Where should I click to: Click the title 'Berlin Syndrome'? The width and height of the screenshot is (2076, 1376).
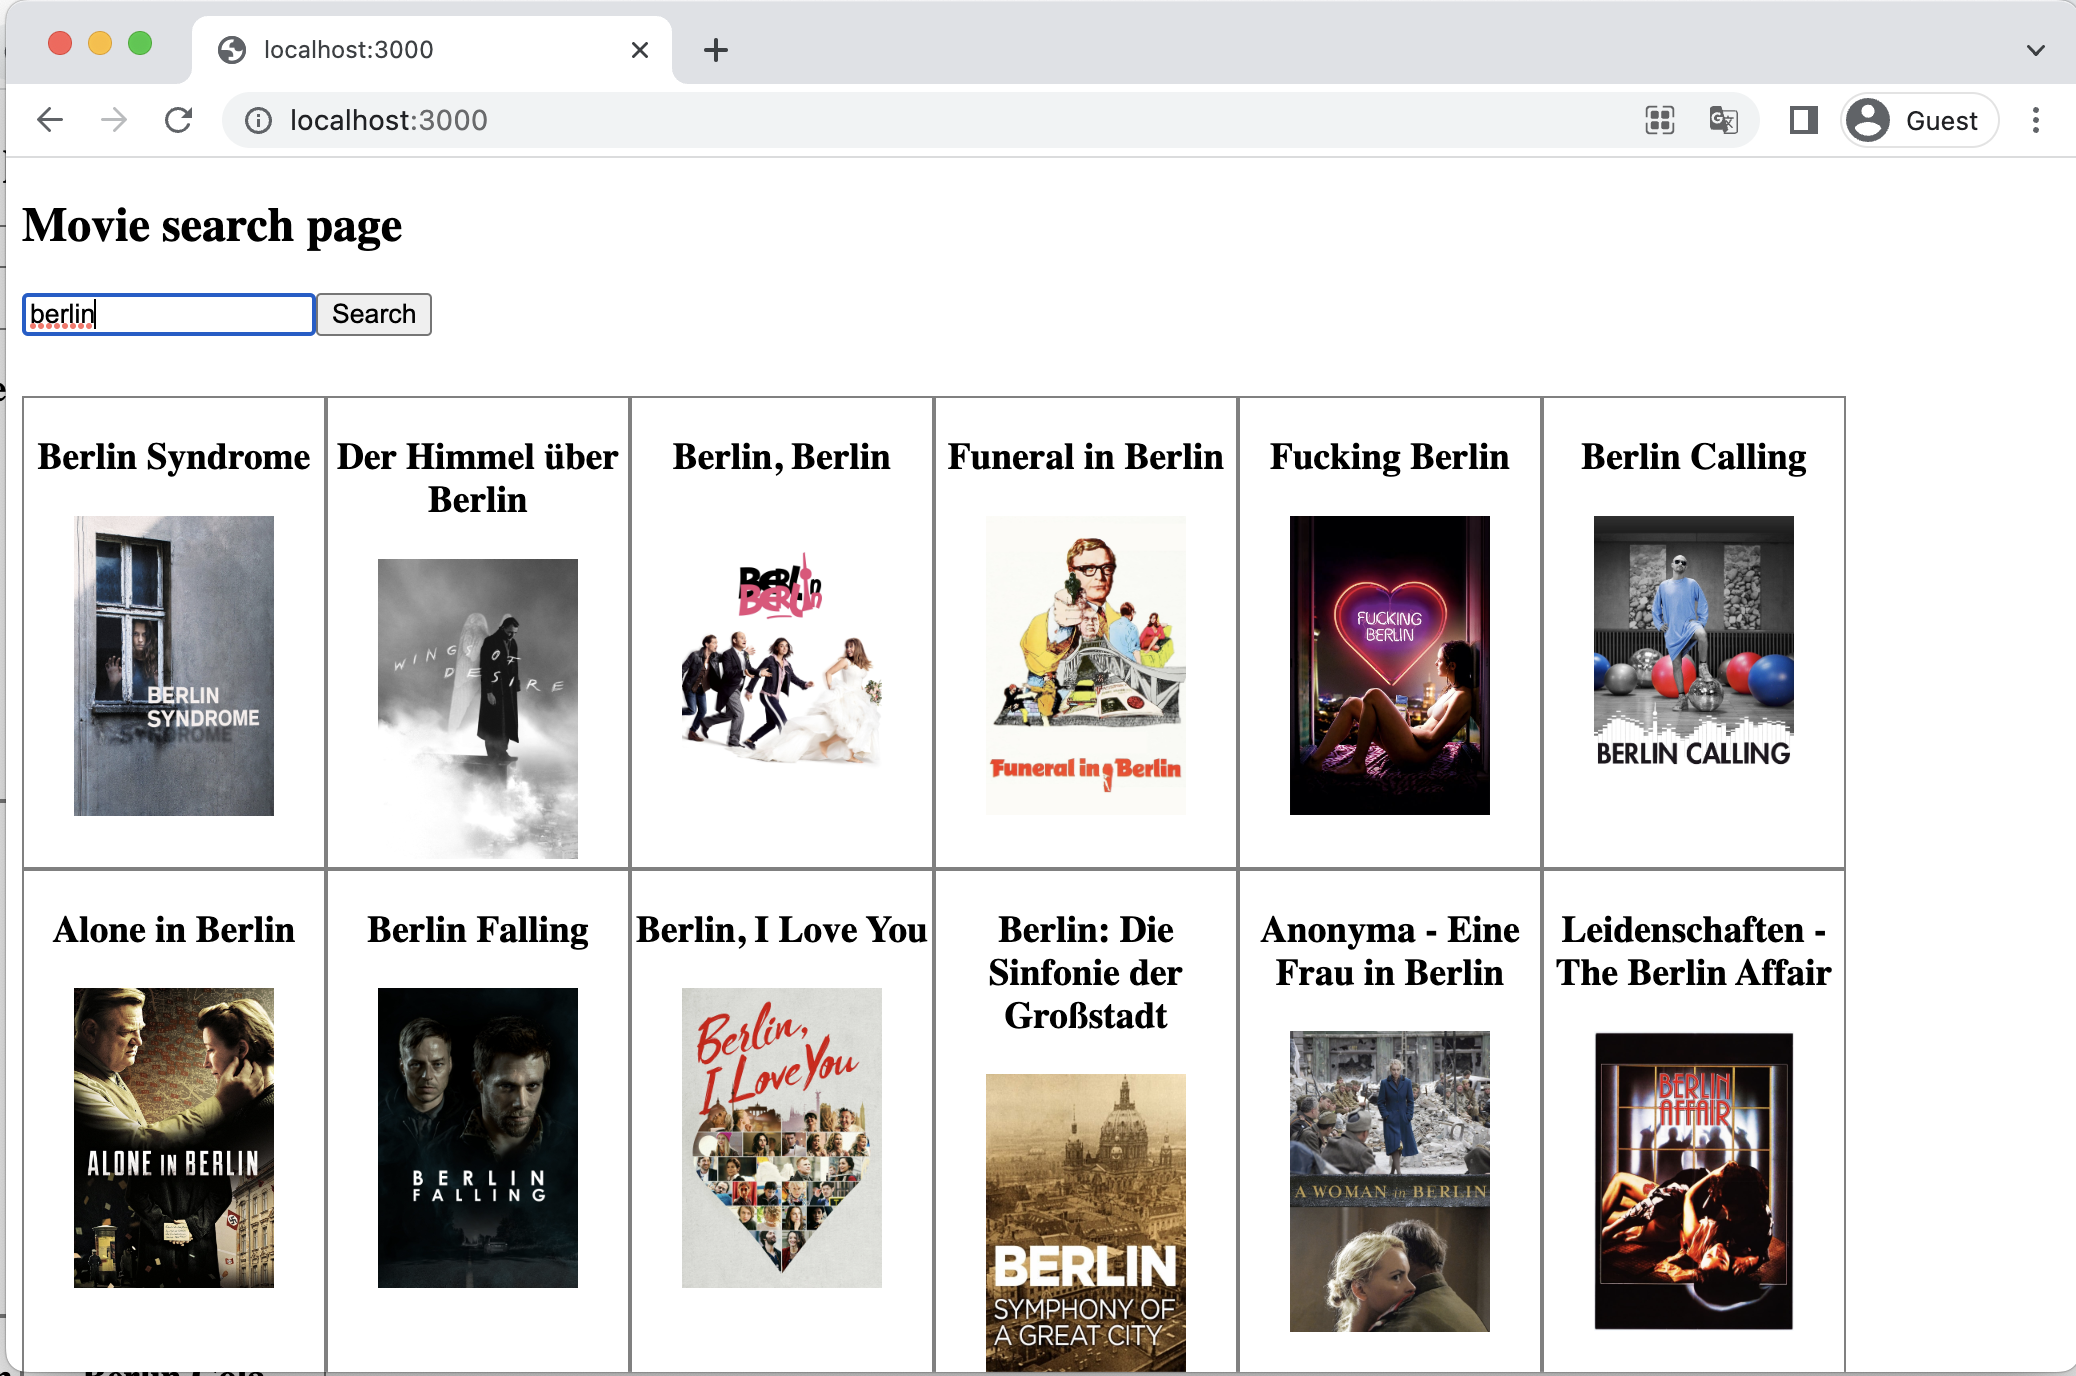point(174,457)
